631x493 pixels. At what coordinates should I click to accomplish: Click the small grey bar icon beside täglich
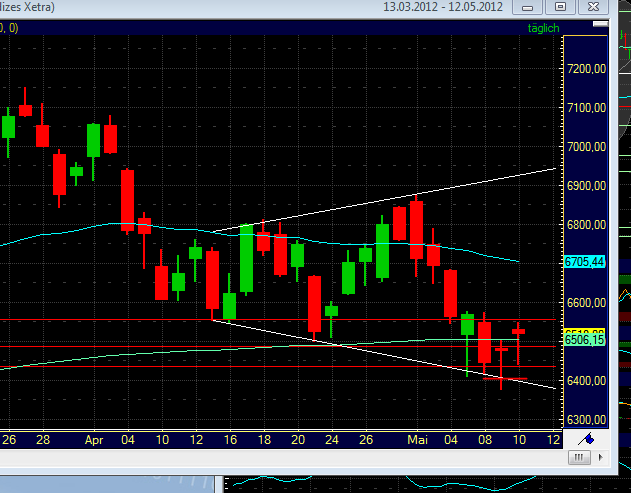[600, 24]
